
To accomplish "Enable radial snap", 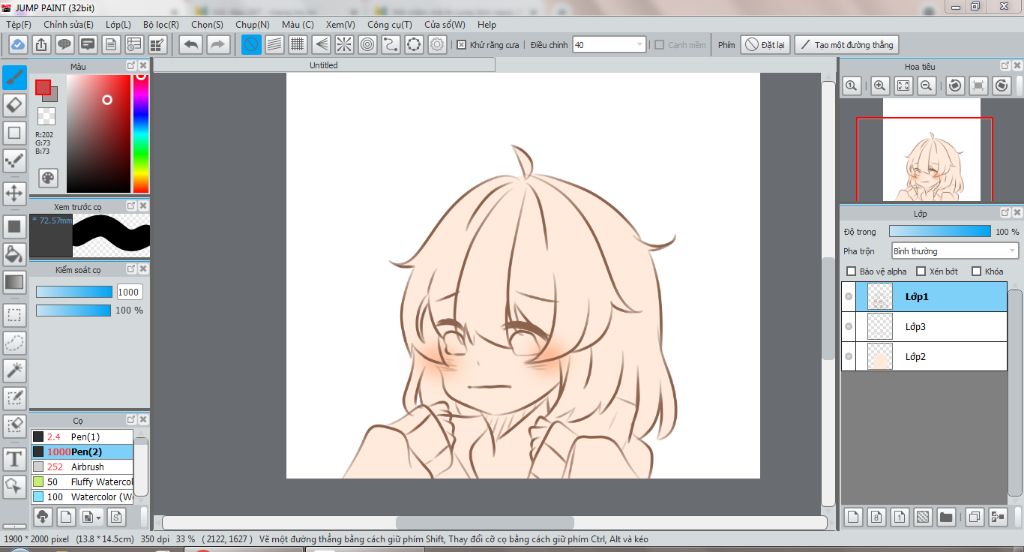I will (344, 44).
